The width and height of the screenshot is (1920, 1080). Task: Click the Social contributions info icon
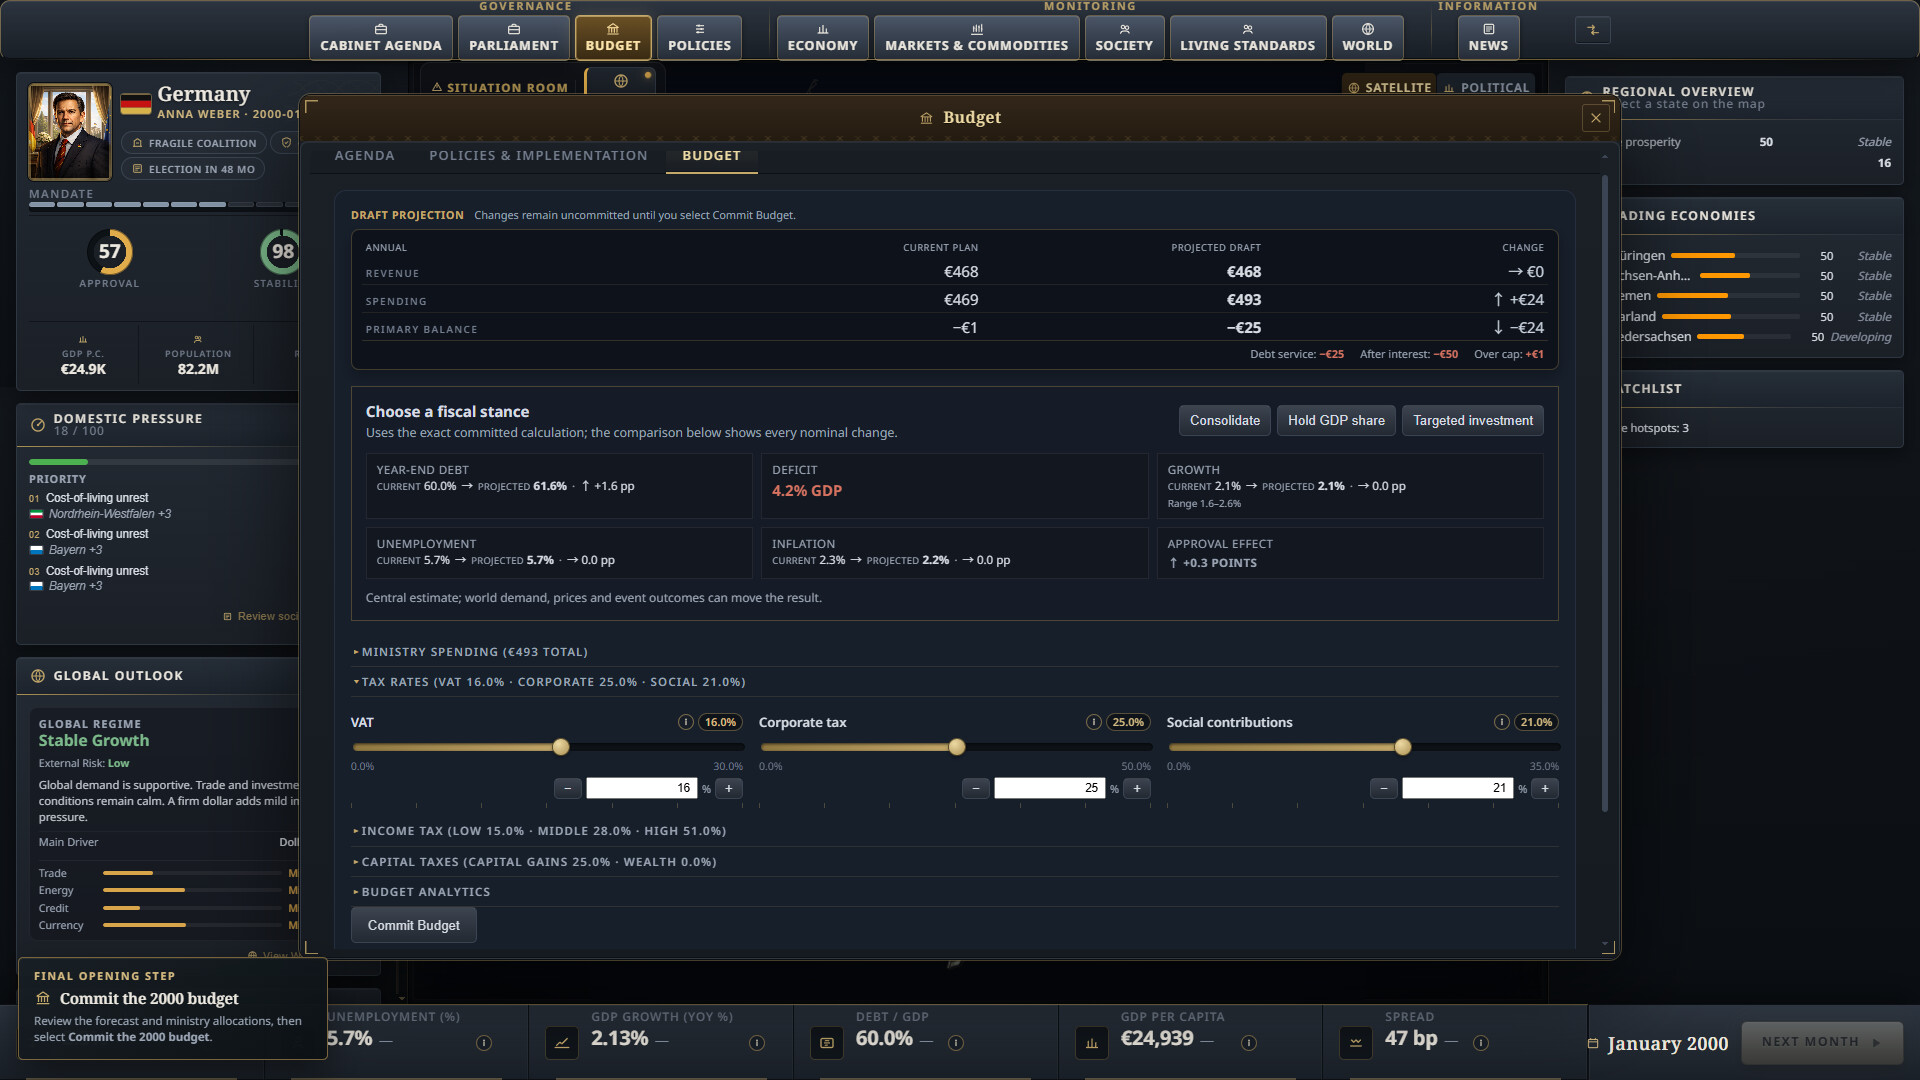tap(1502, 722)
